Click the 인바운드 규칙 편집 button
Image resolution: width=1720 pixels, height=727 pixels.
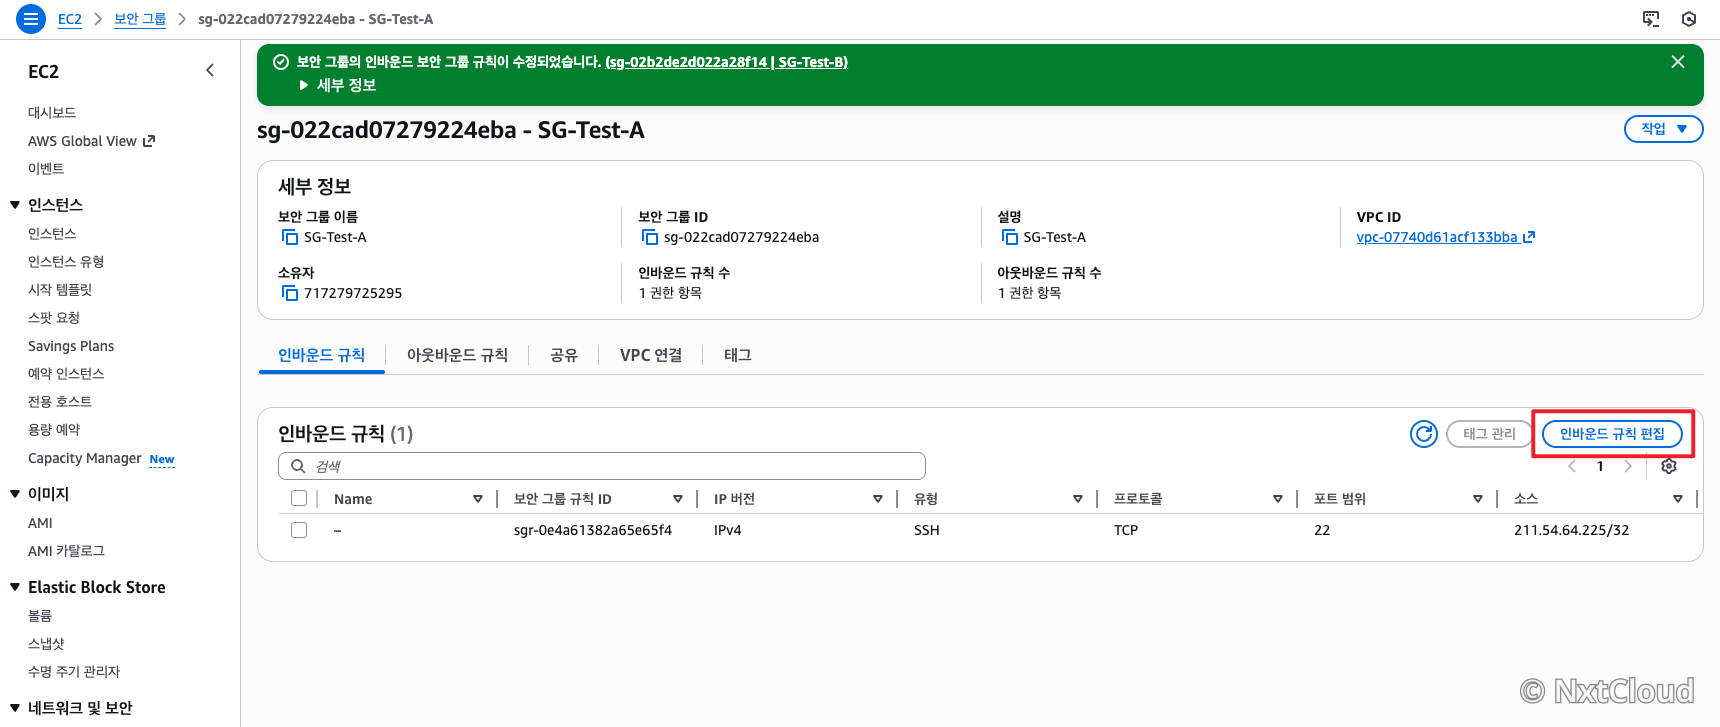(1612, 434)
